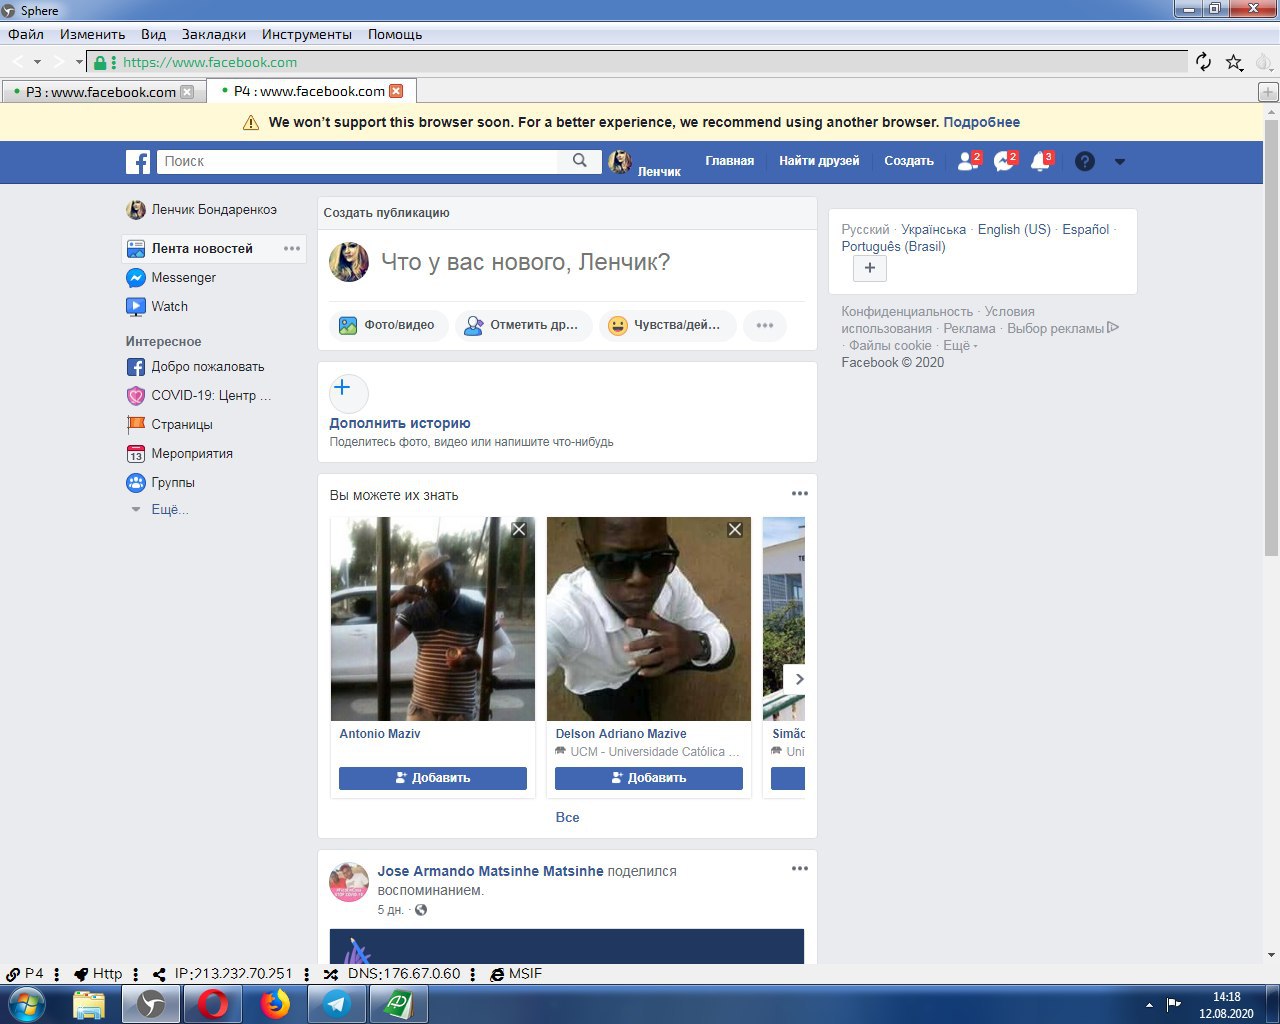Open the help question mark icon

tap(1085, 161)
